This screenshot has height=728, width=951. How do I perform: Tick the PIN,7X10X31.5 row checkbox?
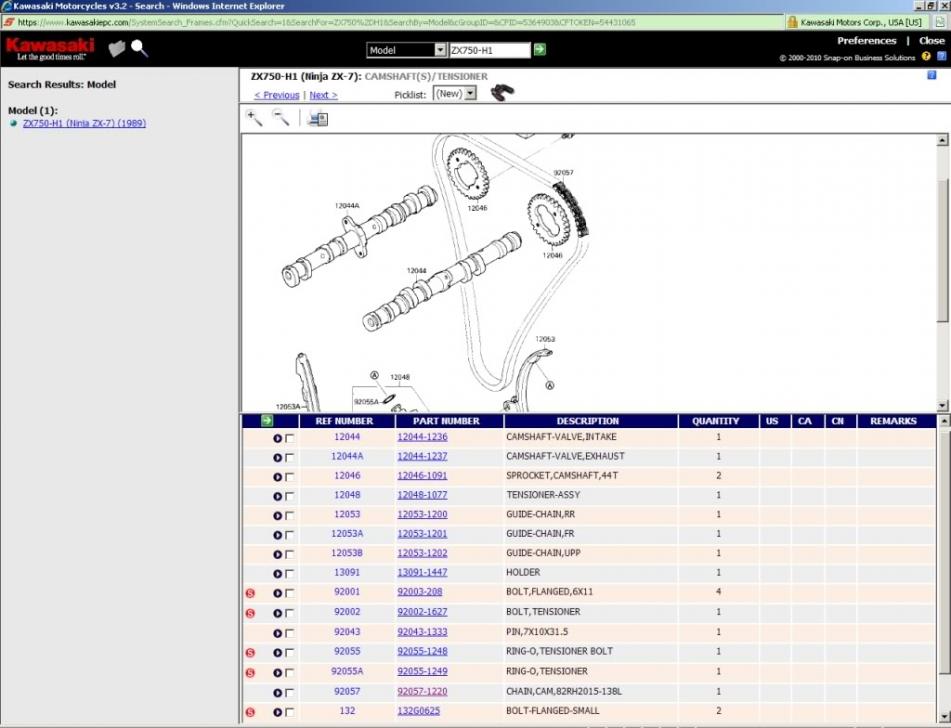(x=289, y=633)
